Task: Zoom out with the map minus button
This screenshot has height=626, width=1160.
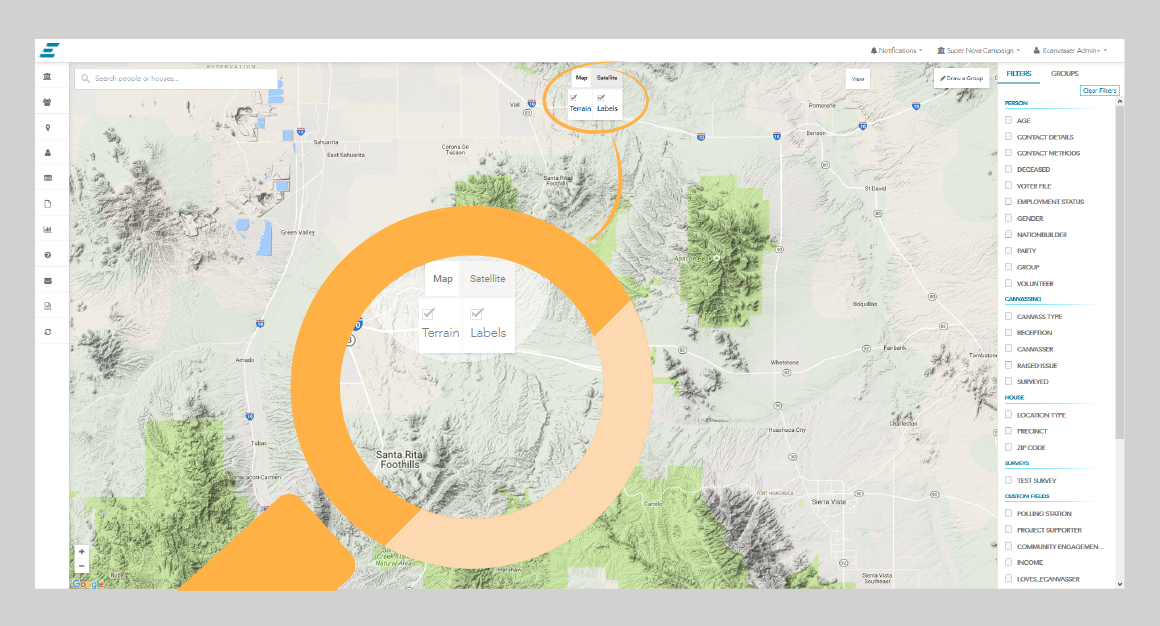Action: (81, 567)
